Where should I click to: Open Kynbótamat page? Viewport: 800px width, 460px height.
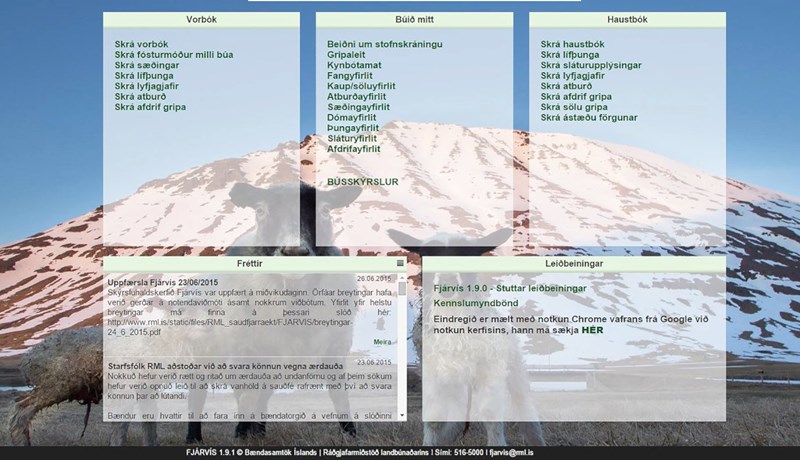click(355, 65)
